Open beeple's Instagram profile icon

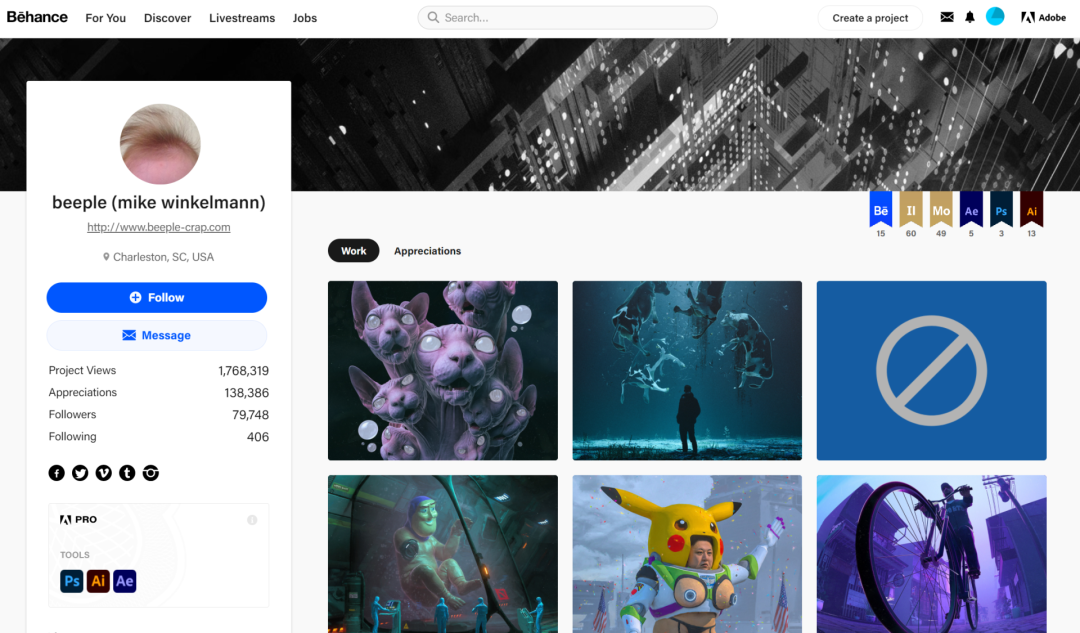pos(150,473)
